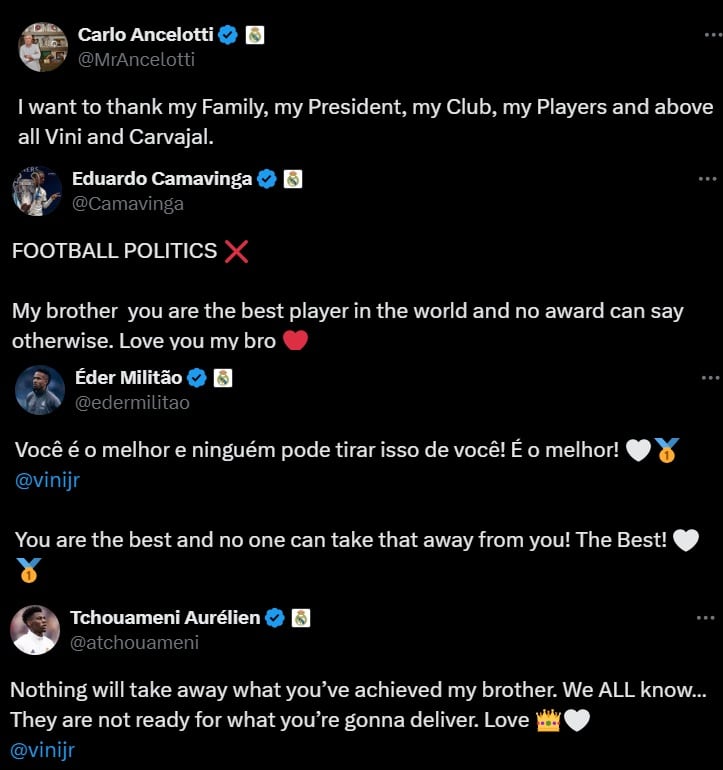Click Éder Militão's verified checkmark
Image resolution: width=723 pixels, height=770 pixels.
pos(197,378)
